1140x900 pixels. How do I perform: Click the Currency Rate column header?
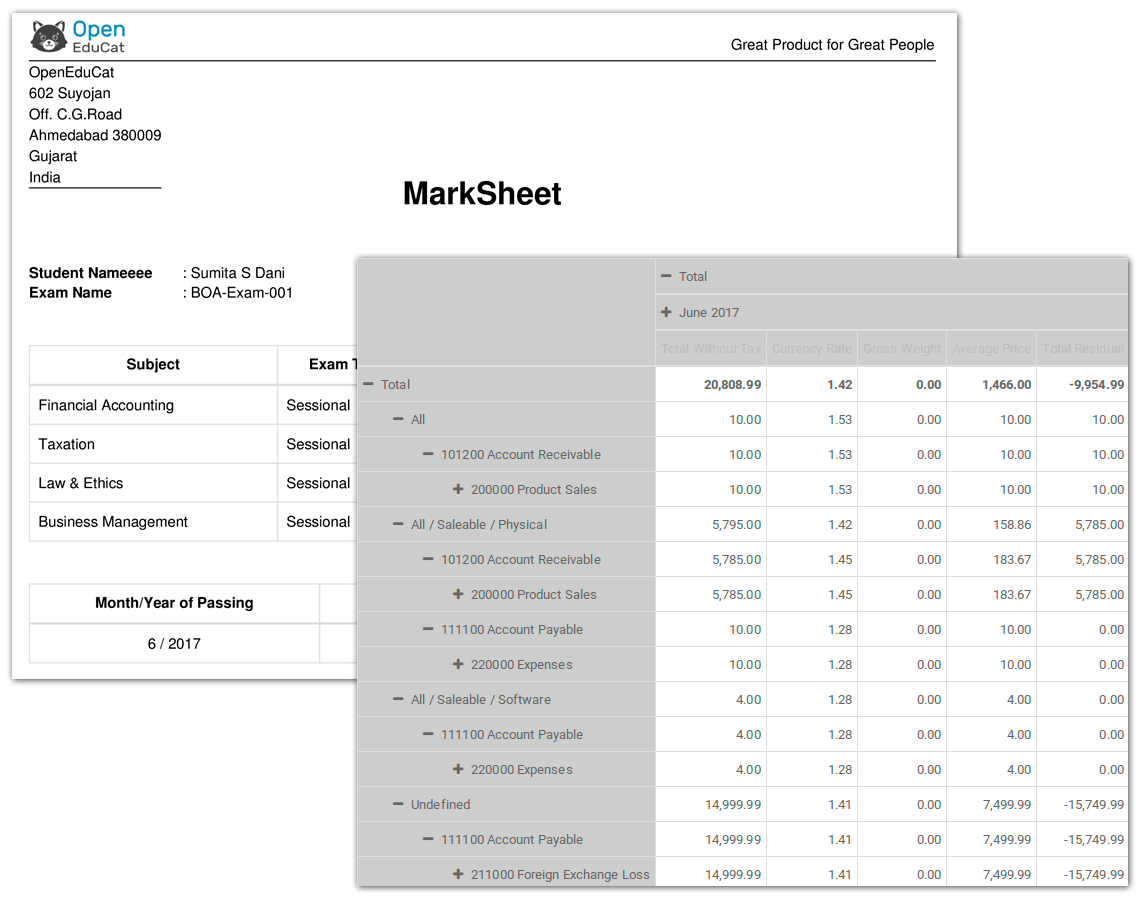813,348
